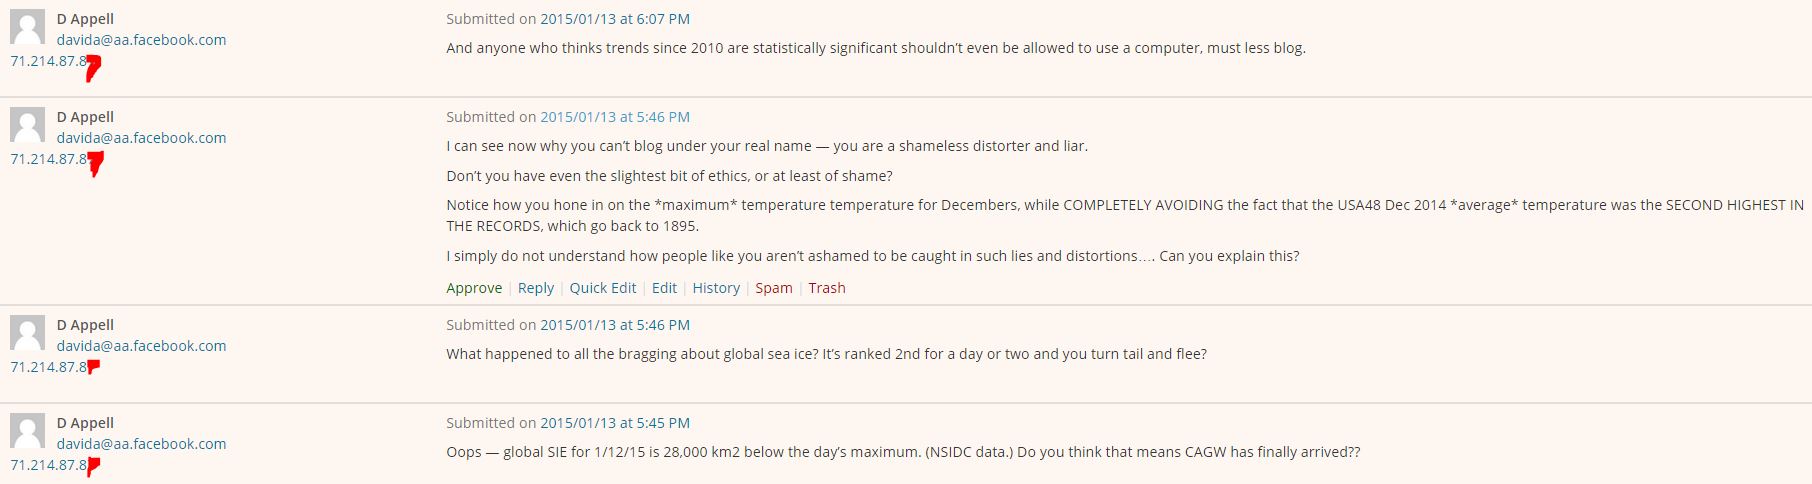Click the email address on the 6:07 PM comment
The height and width of the screenshot is (484, 1812).
141,40
